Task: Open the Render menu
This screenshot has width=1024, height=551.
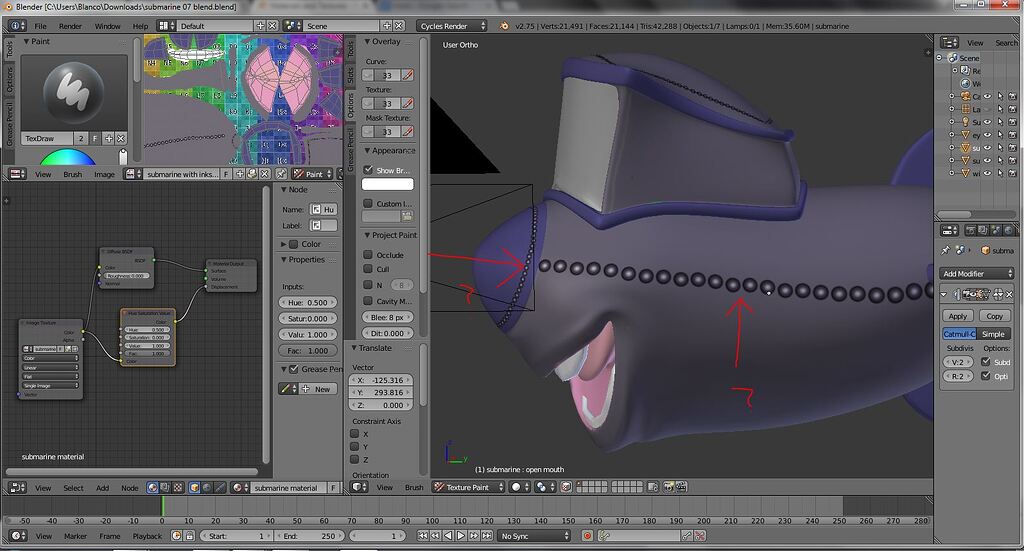Action: [x=71, y=26]
